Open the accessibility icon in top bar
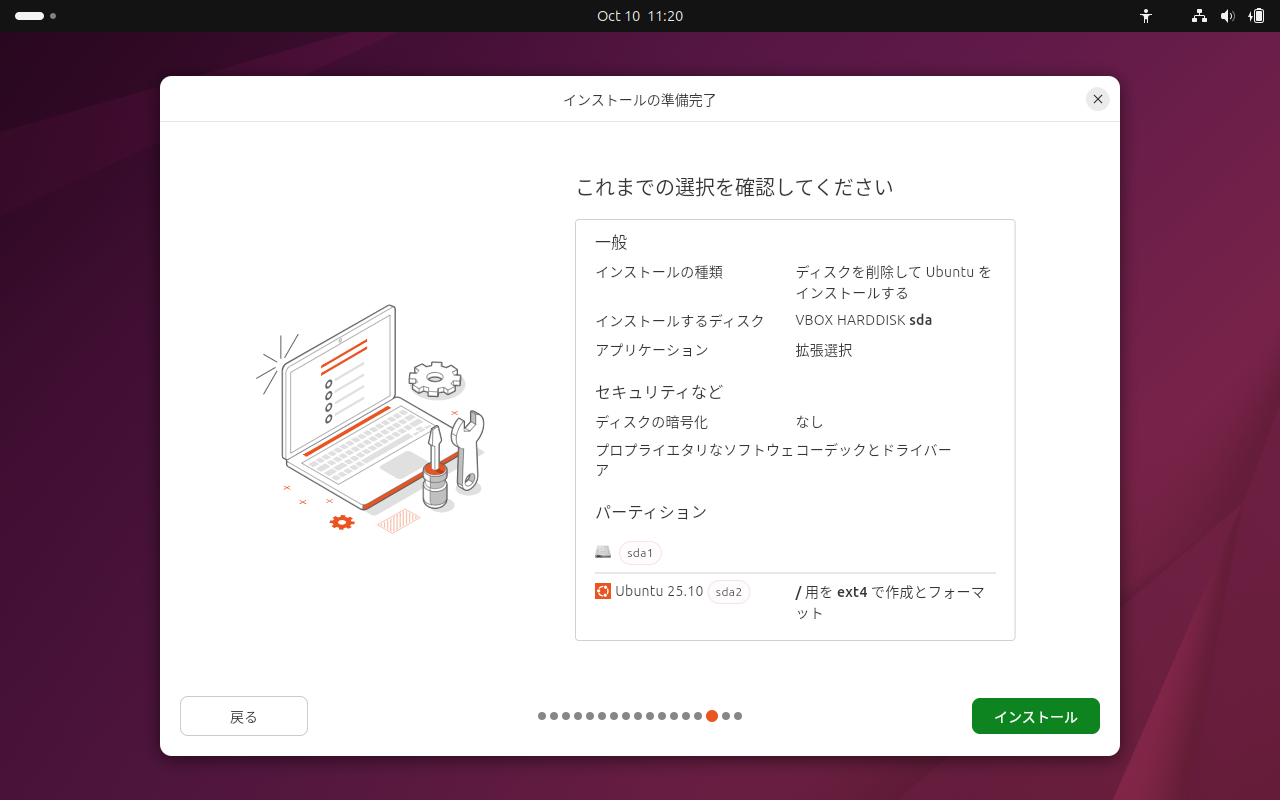This screenshot has width=1280, height=800. 1146,16
